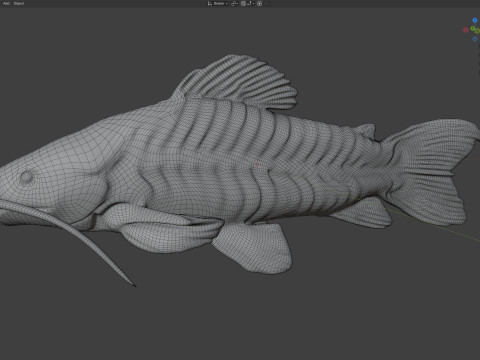
Task: Toggle the snapping magnet icon
Action: 243,4
